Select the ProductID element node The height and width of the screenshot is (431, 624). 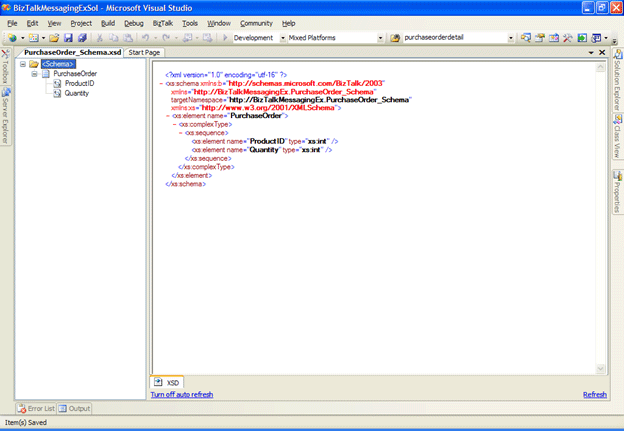pyautogui.click(x=80, y=84)
